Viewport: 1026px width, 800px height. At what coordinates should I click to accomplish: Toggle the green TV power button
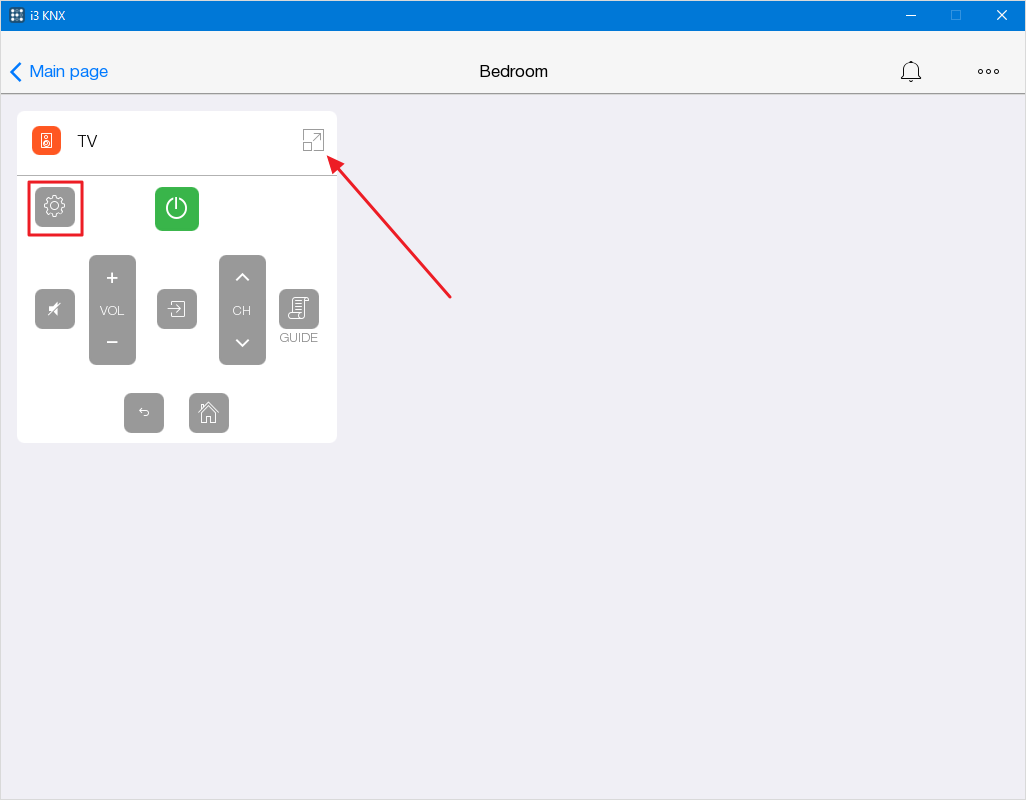click(177, 209)
